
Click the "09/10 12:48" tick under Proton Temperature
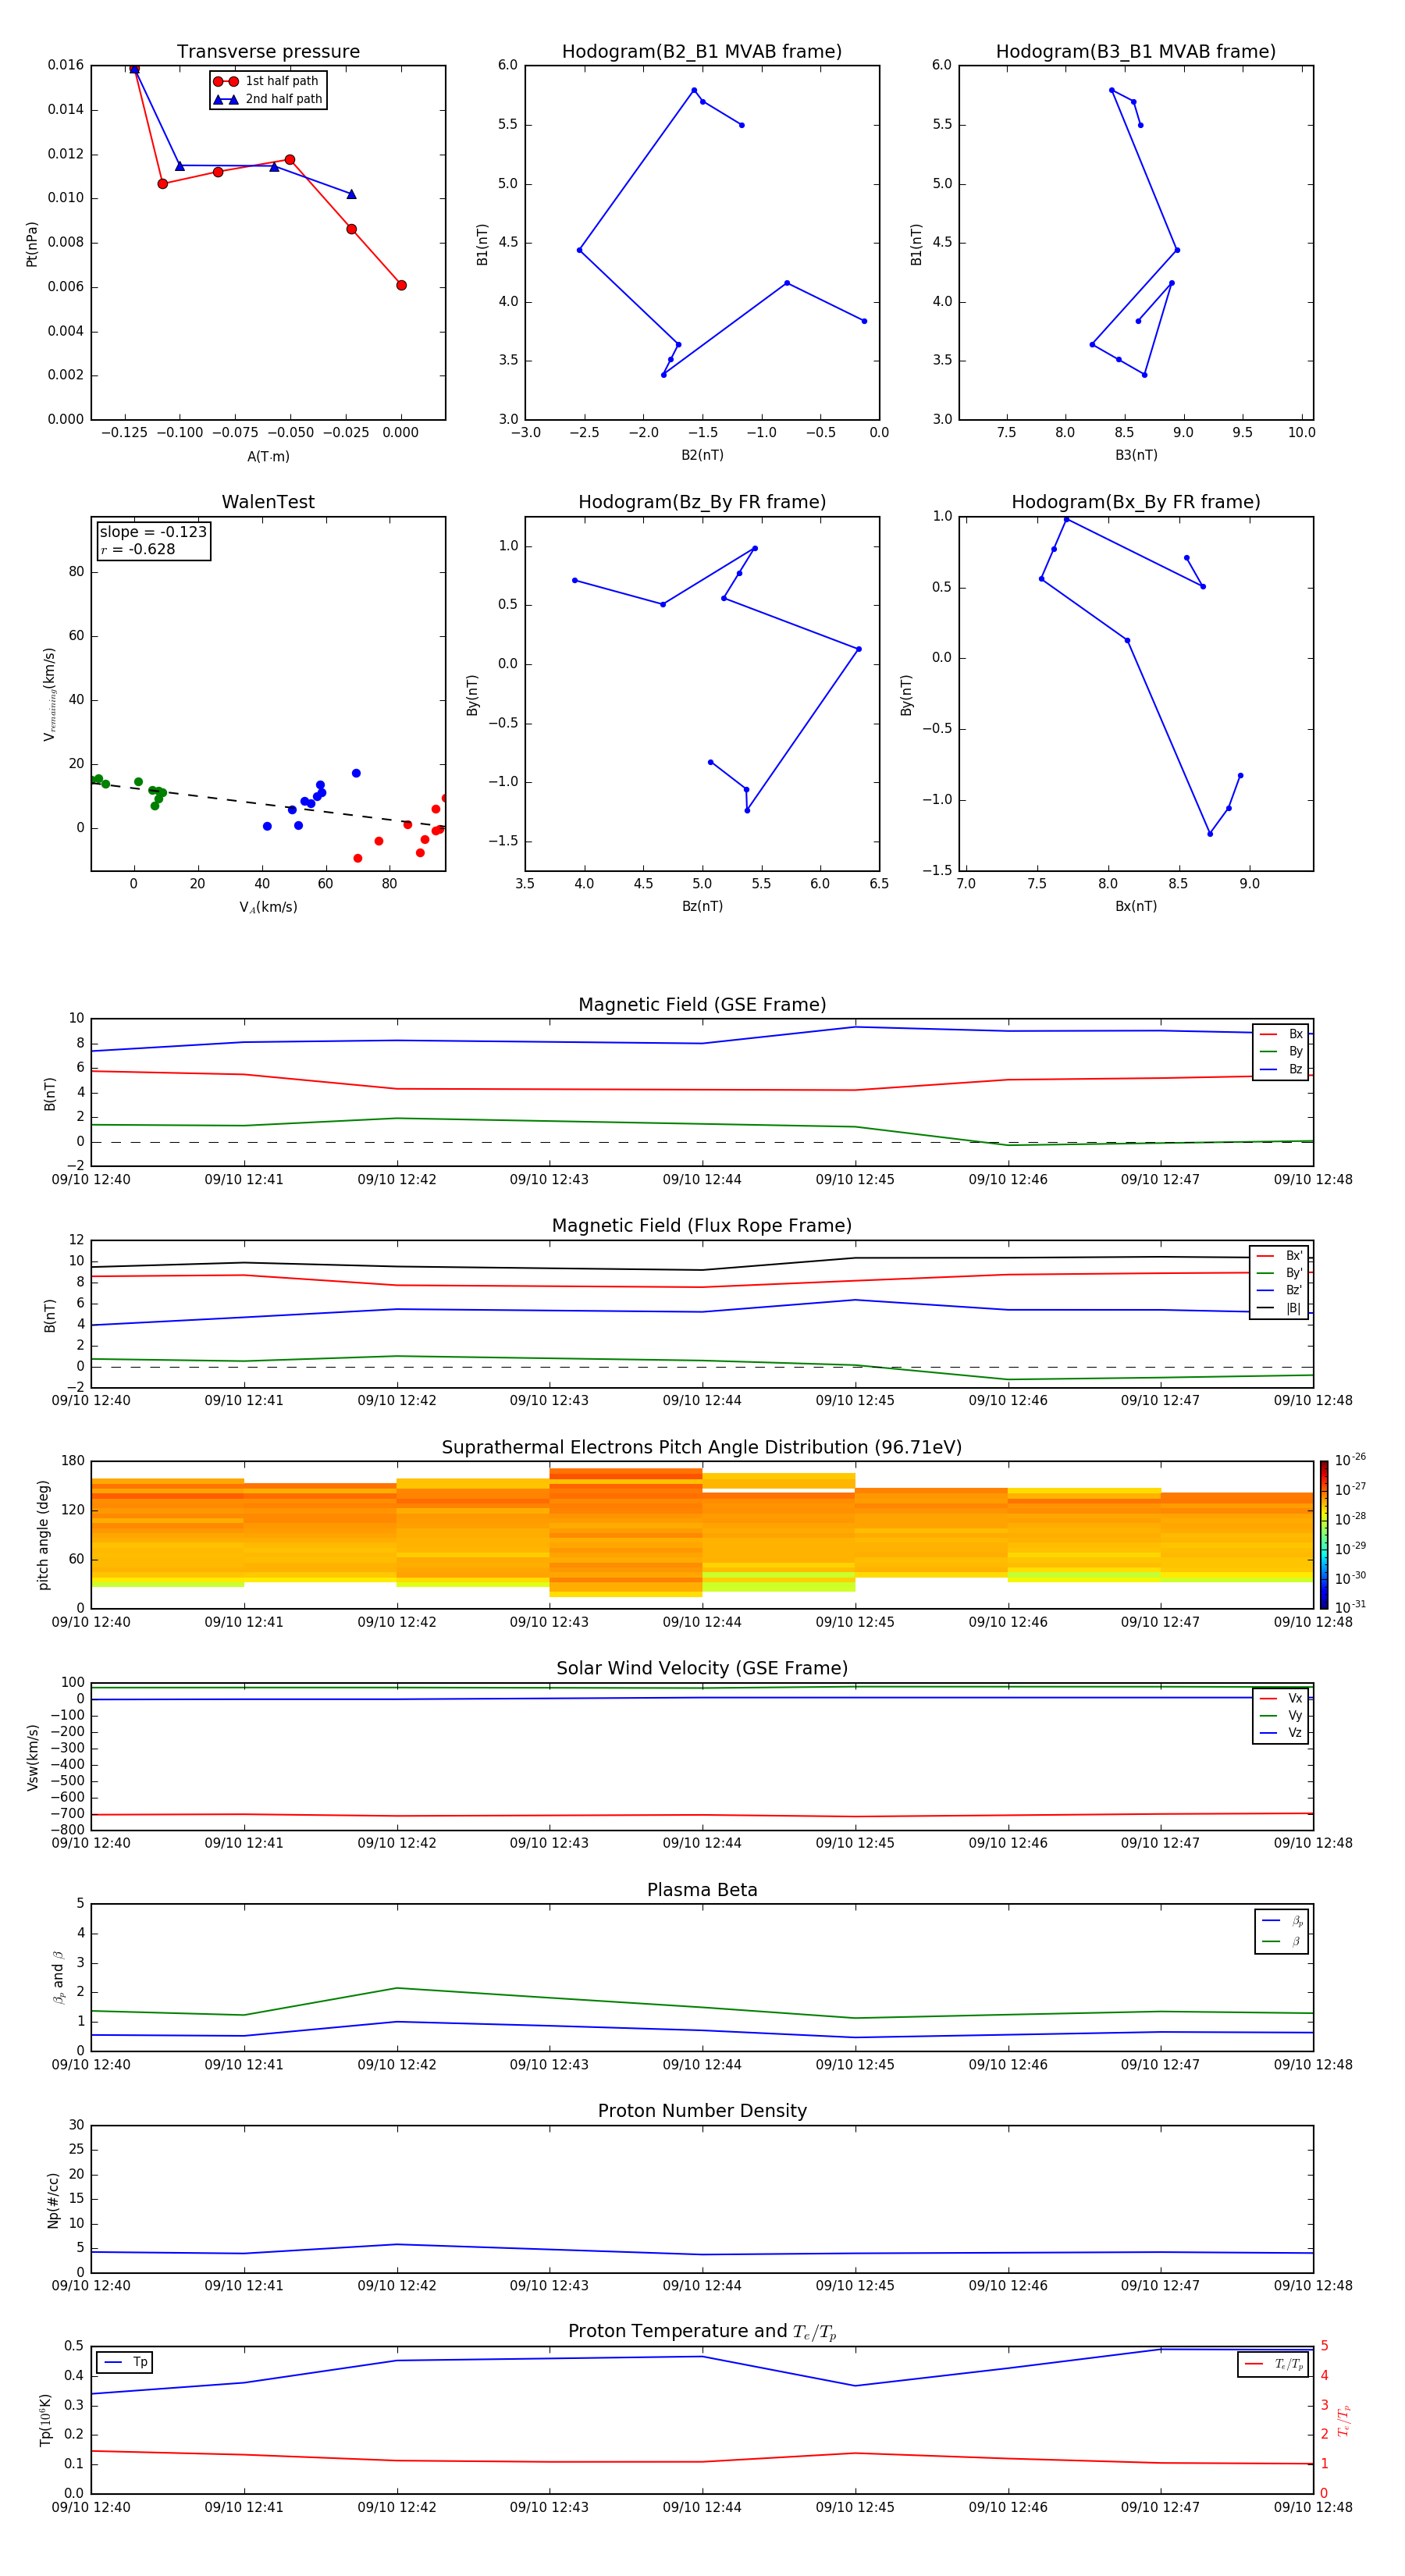[x=1312, y=2507]
